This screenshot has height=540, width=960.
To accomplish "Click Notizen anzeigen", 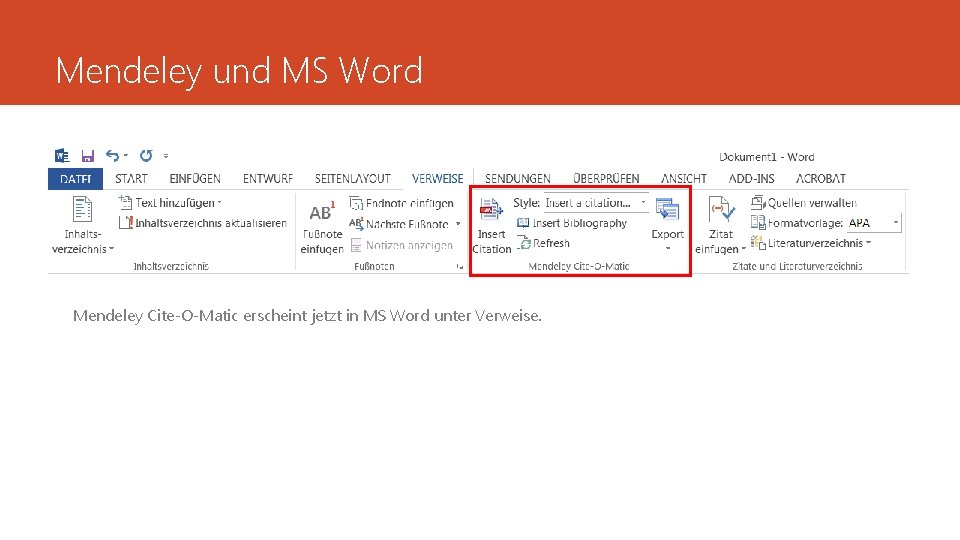I will point(402,246).
